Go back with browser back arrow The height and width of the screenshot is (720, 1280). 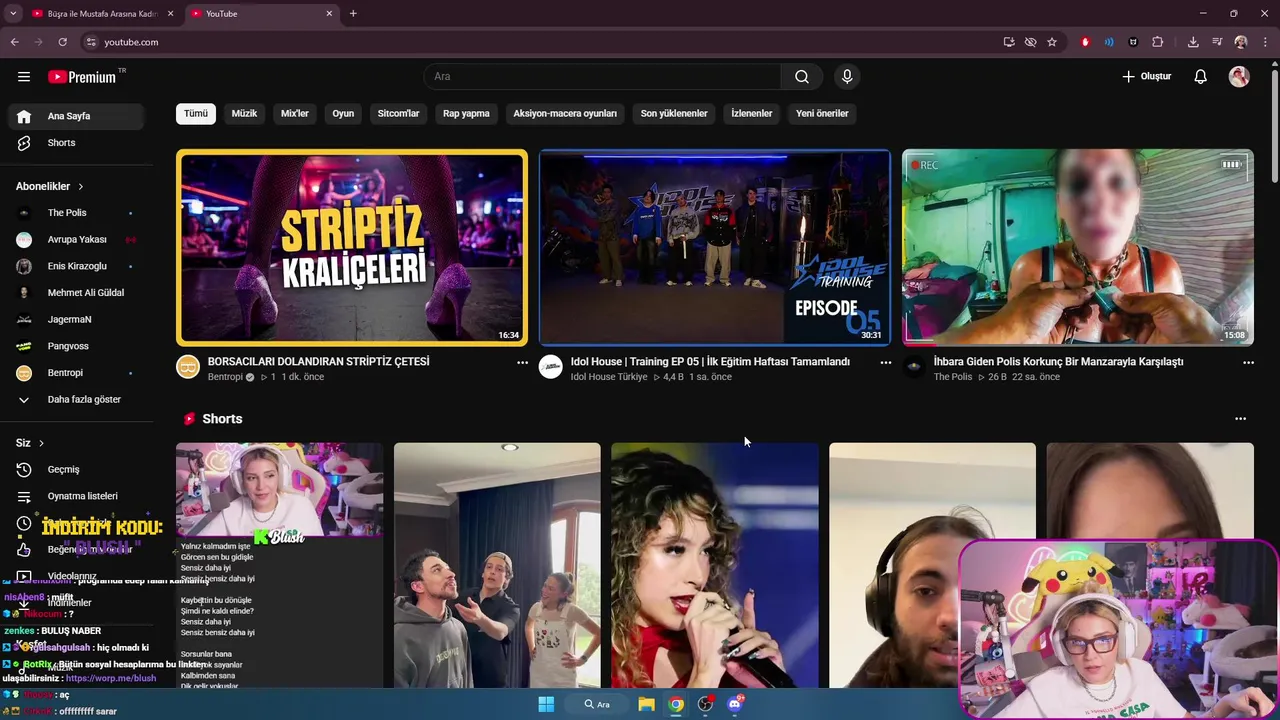[14, 42]
